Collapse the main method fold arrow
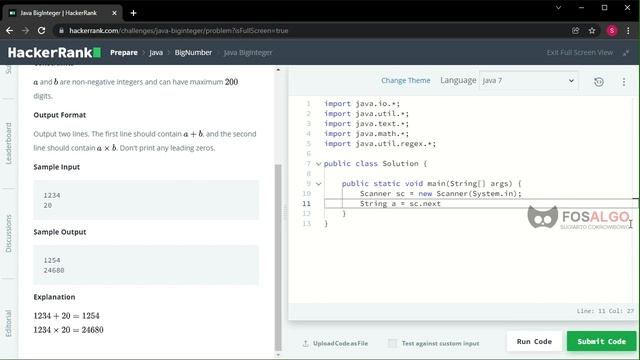 point(318,184)
